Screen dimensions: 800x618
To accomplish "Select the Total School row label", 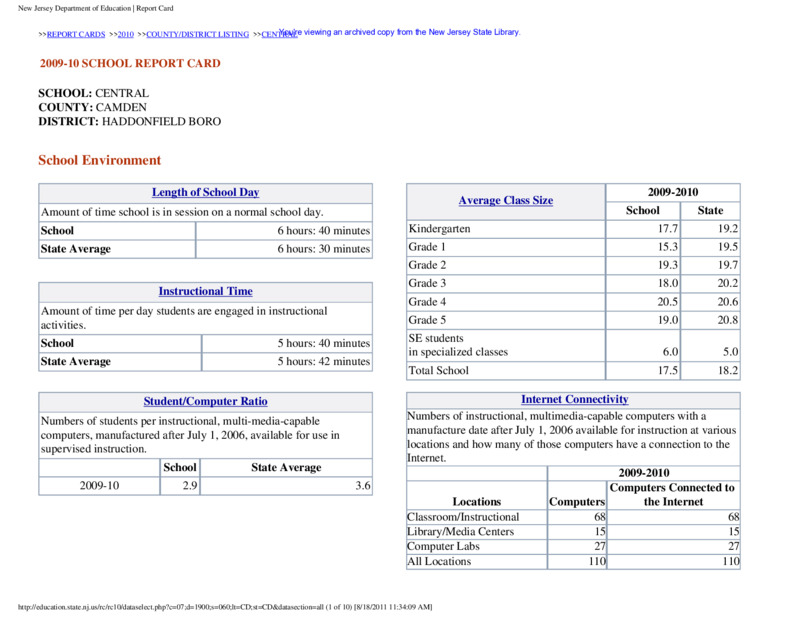I will click(438, 370).
